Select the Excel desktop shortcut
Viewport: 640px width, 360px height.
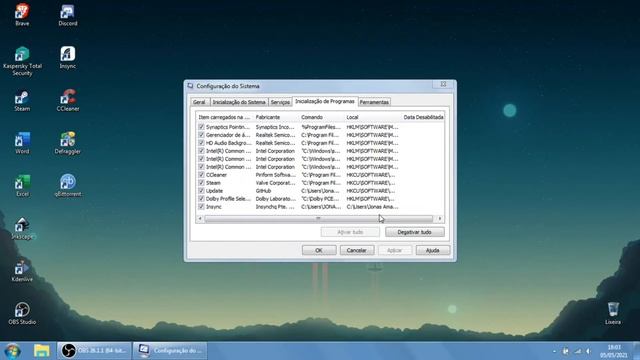(x=22, y=186)
